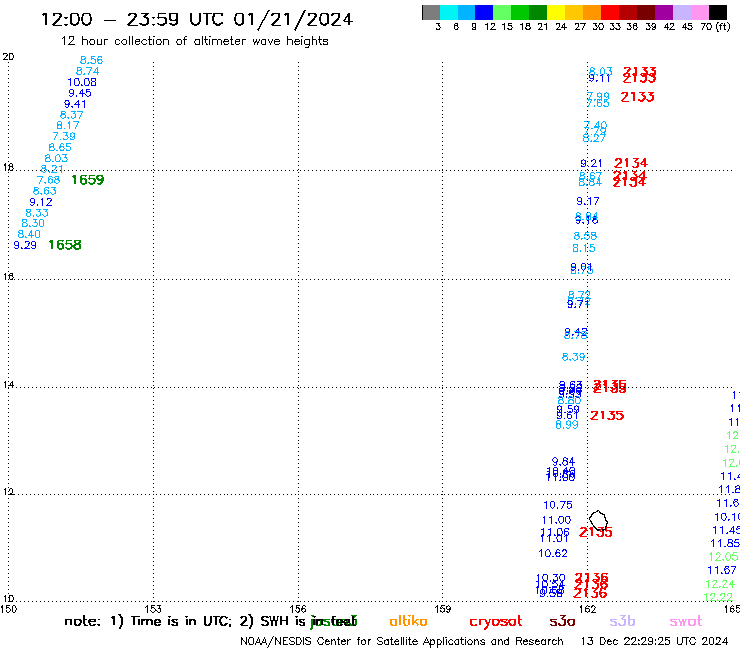Screen dimensions: 740x650
Task: Click the wave height value "10.08"
Action: [82, 82]
